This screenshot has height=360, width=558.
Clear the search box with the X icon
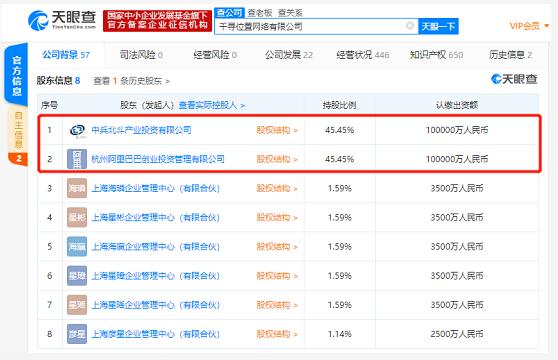point(410,26)
